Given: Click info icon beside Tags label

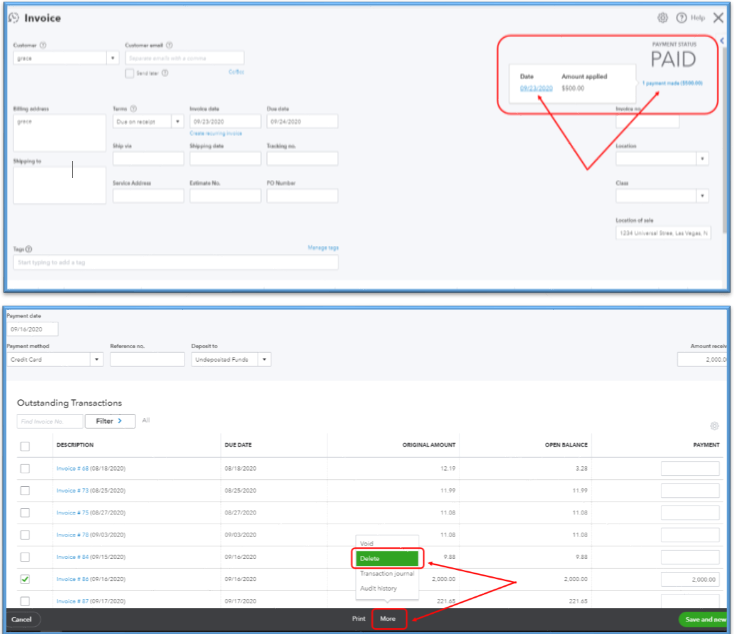Looking at the screenshot, I should 29,249.
